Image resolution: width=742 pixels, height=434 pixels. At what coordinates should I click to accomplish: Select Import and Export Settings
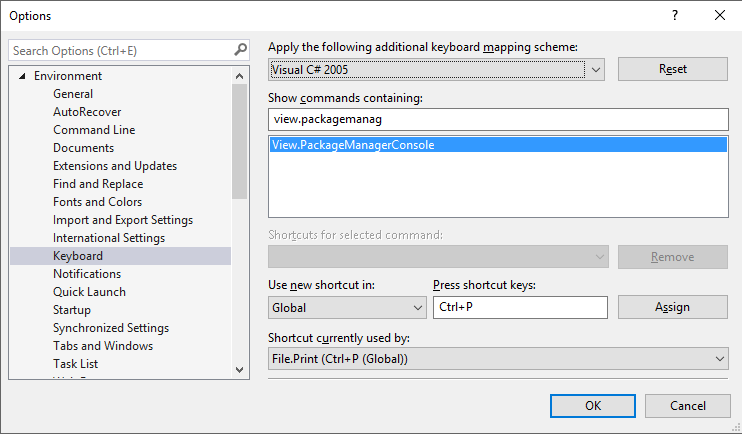(x=123, y=220)
